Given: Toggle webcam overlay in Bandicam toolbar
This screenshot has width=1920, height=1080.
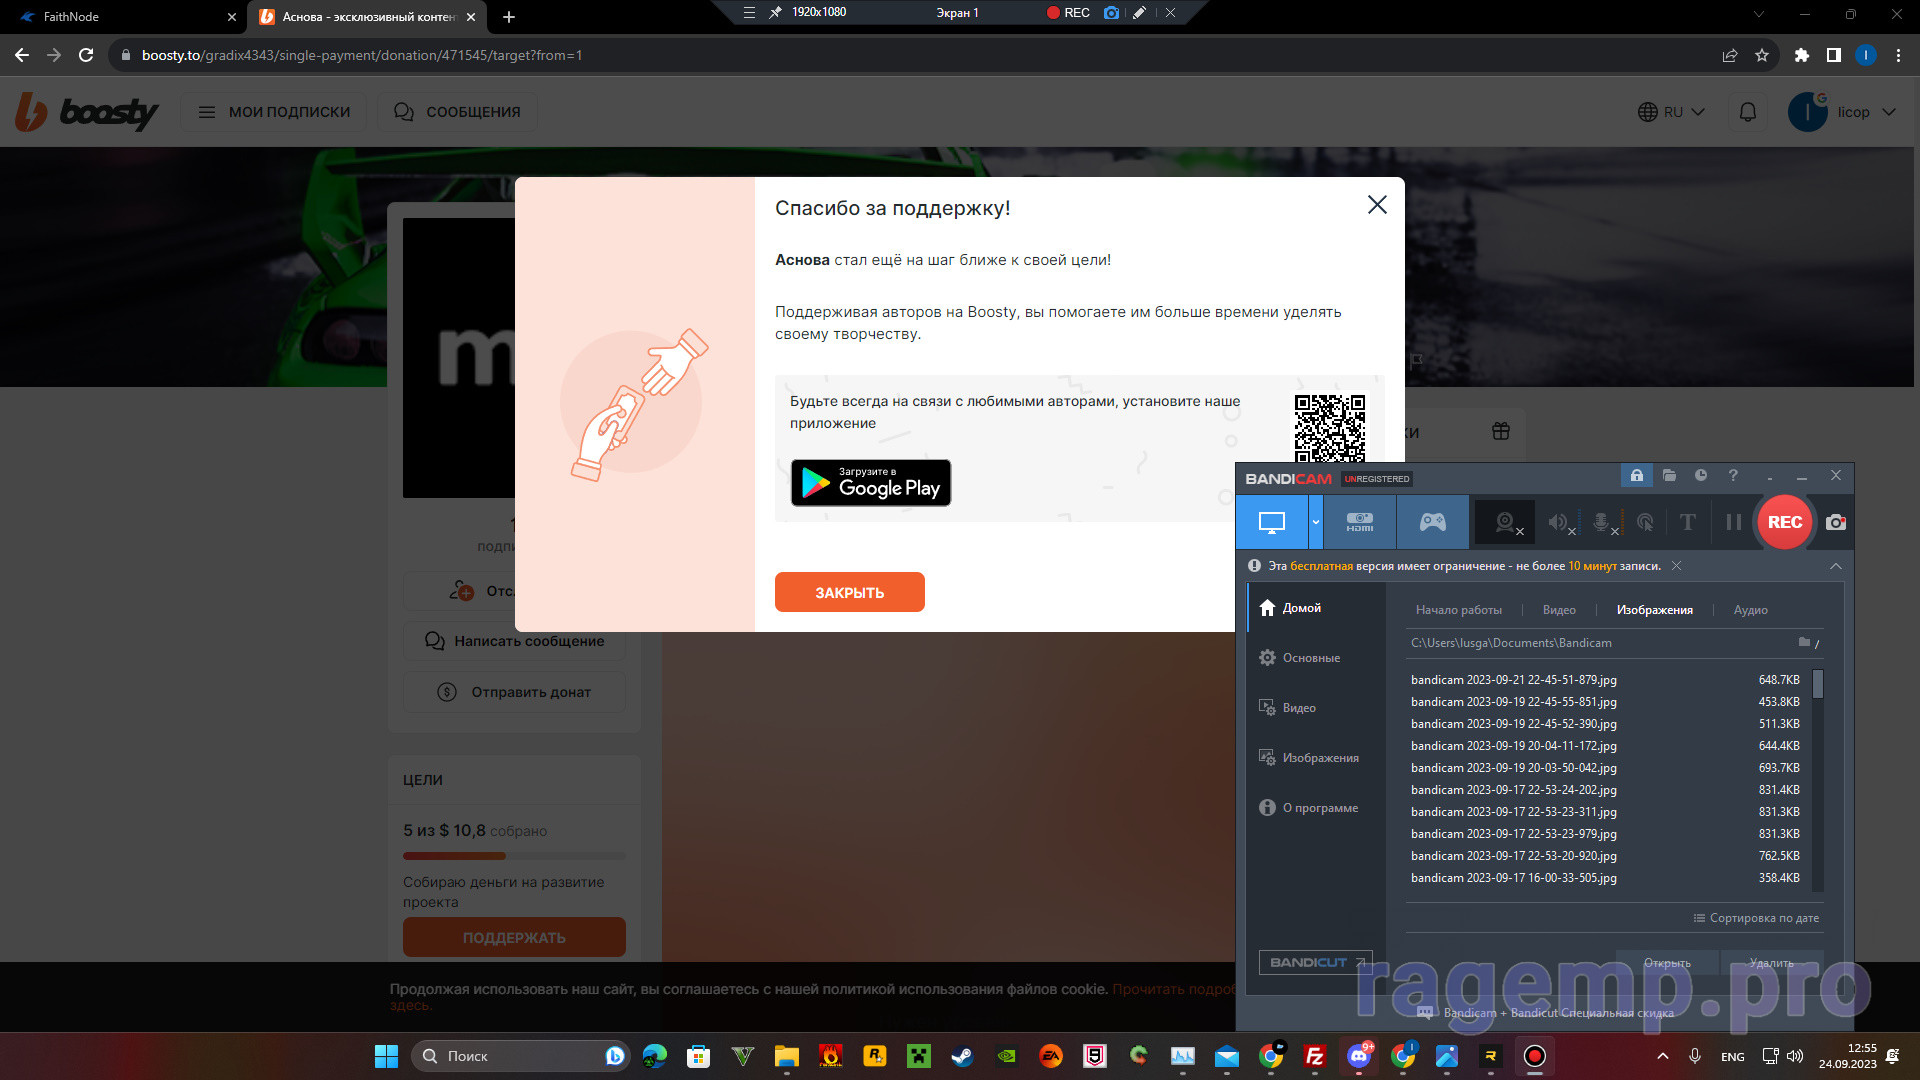Looking at the screenshot, I should coord(1505,522).
